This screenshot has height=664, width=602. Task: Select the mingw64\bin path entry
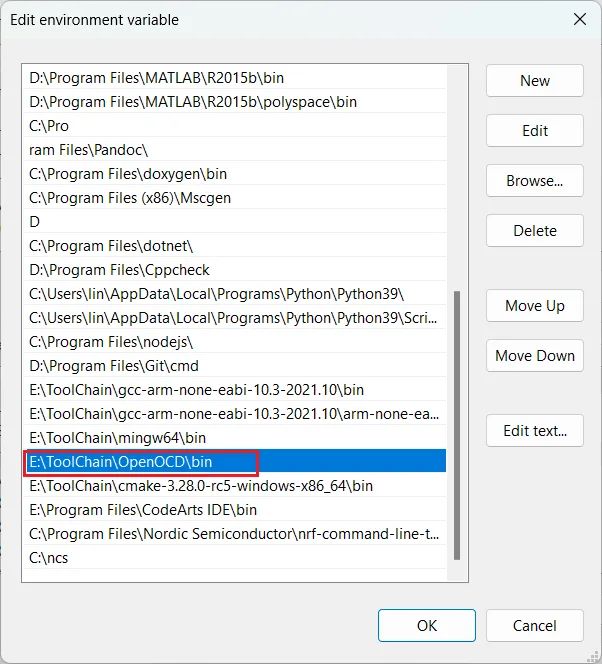coord(117,438)
